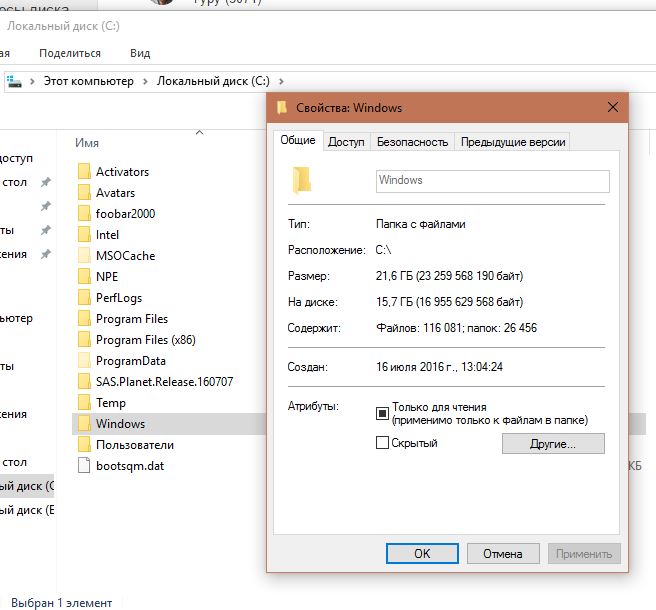Switch to the 'Безопасность' tab
656x610 pixels.
pos(413,142)
